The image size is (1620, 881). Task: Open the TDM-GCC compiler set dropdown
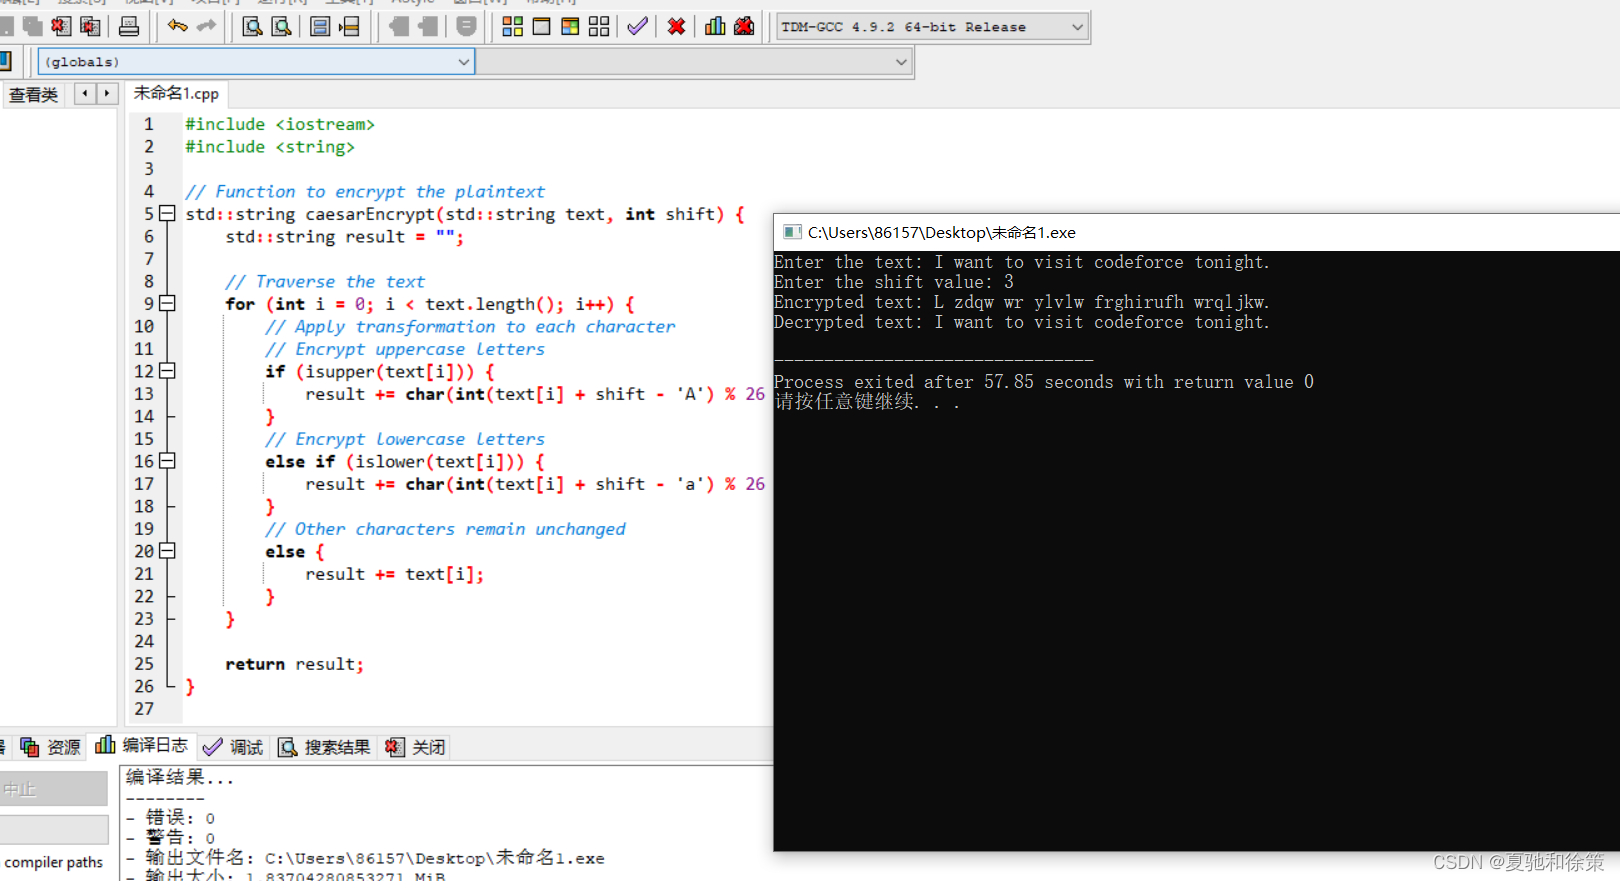click(x=932, y=27)
